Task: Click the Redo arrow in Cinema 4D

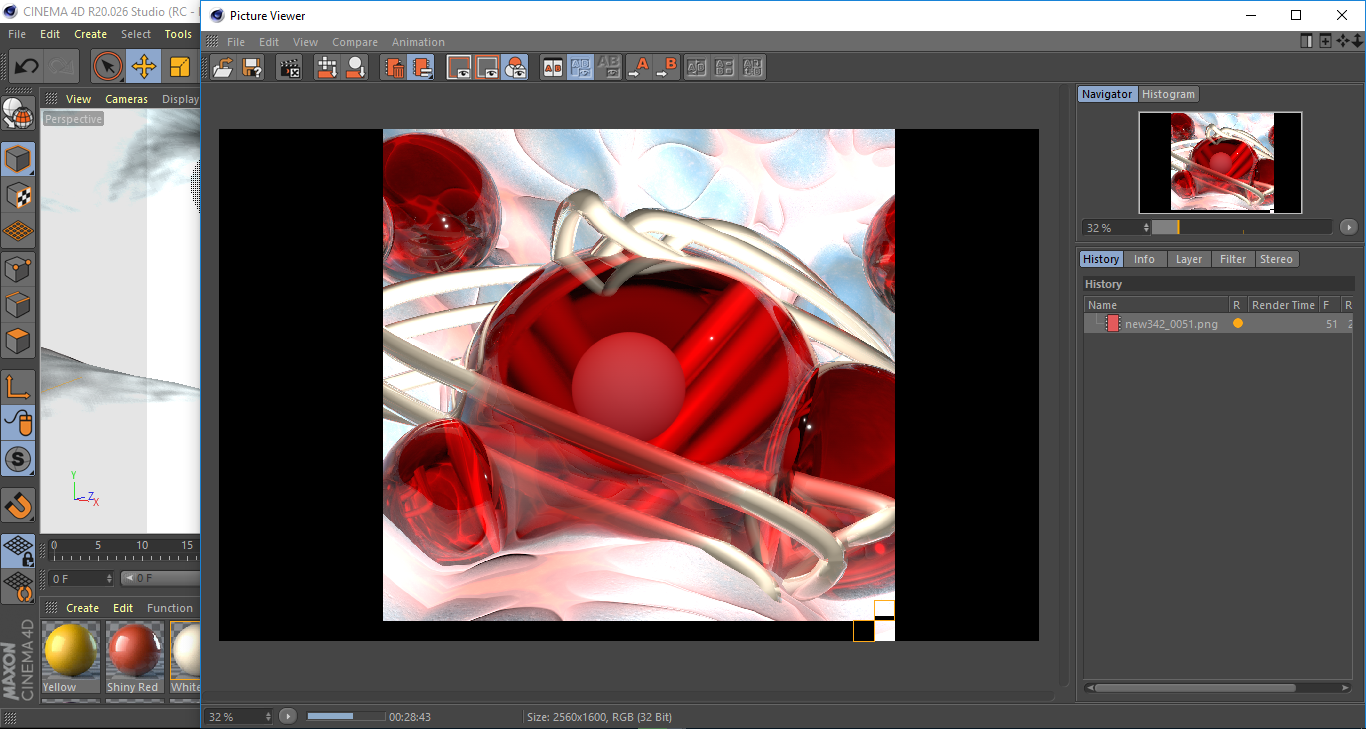Action: tap(62, 67)
